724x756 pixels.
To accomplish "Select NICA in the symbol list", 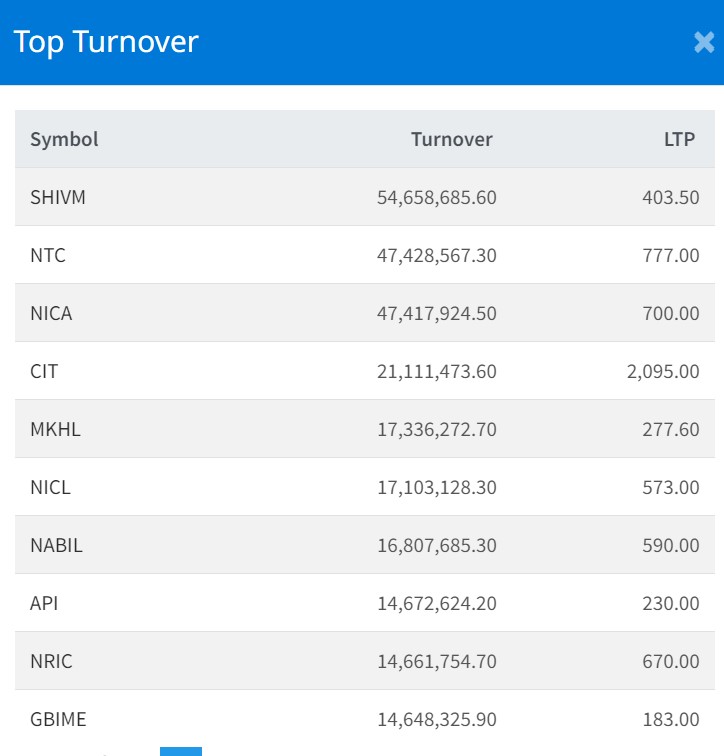I will click(51, 313).
